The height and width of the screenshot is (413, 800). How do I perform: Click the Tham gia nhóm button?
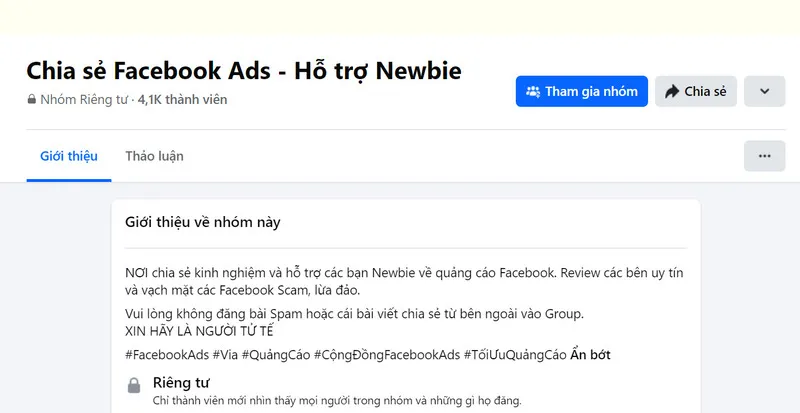click(x=582, y=91)
